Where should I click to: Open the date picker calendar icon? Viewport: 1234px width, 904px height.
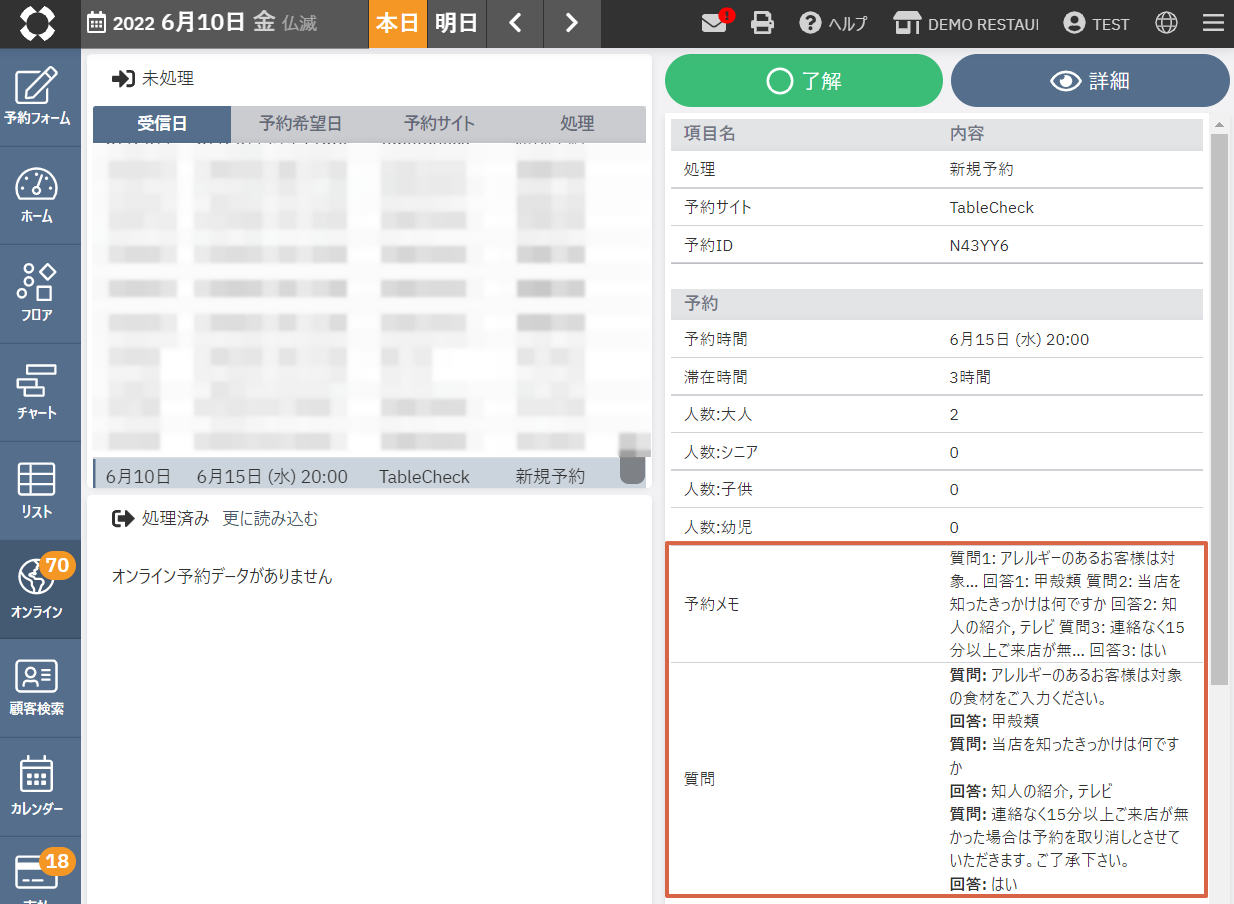(x=96, y=24)
